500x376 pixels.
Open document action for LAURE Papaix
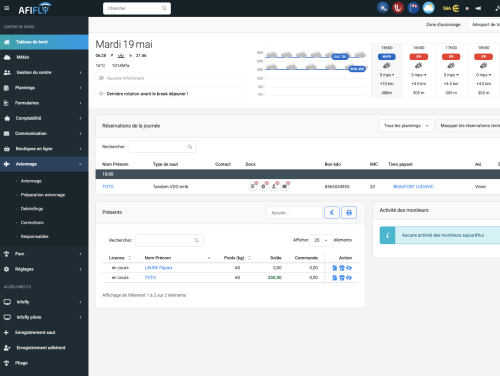coord(335,268)
